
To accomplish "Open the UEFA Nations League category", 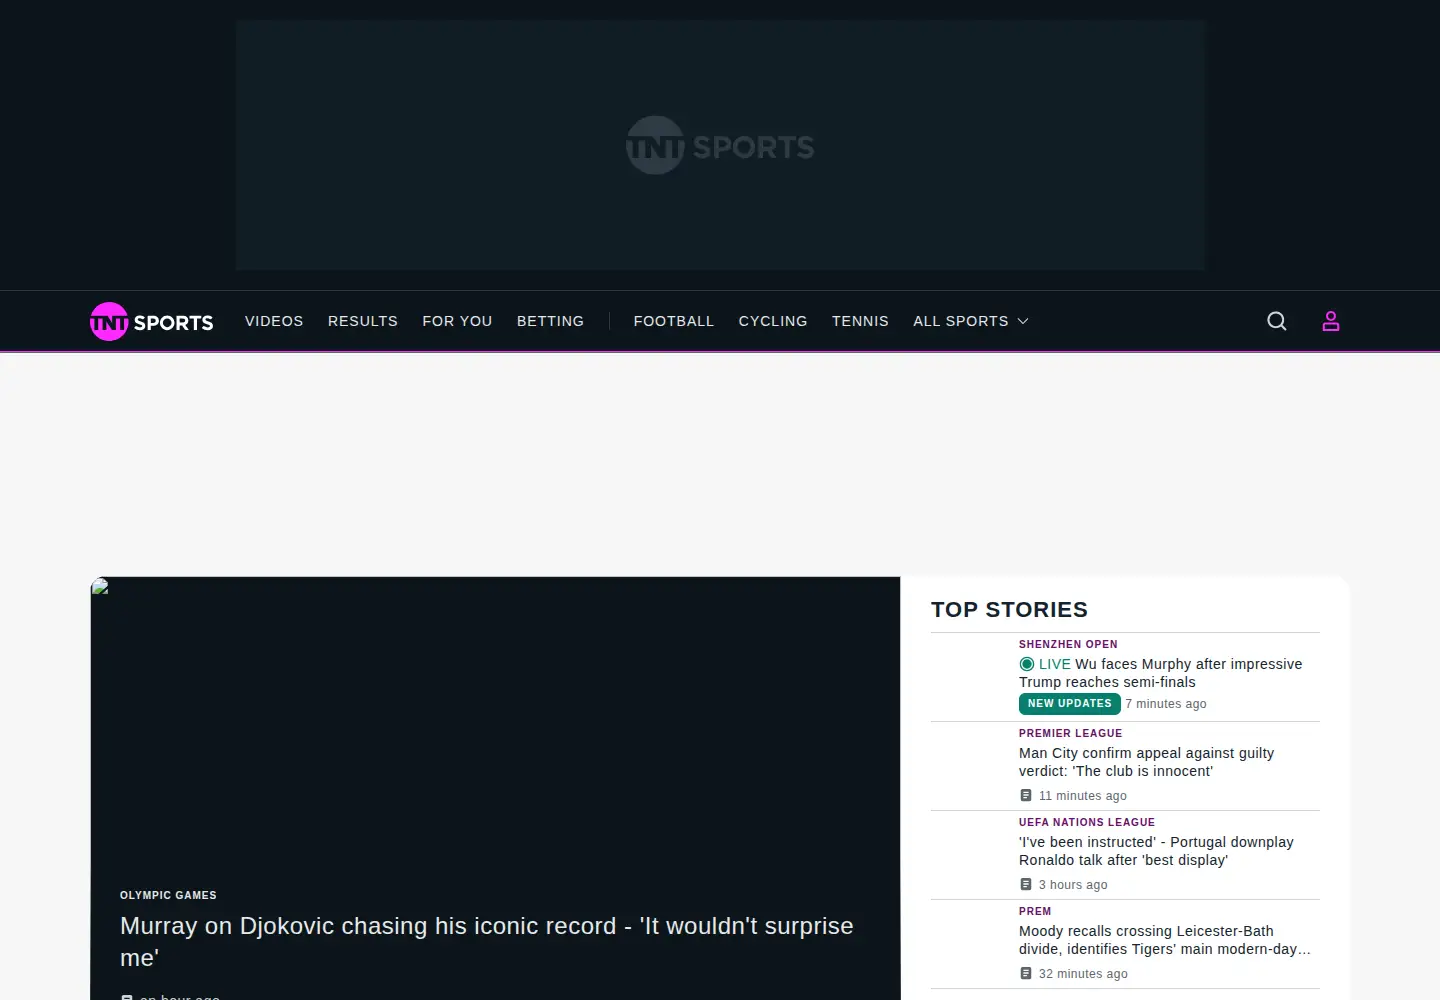I will point(1087,823).
